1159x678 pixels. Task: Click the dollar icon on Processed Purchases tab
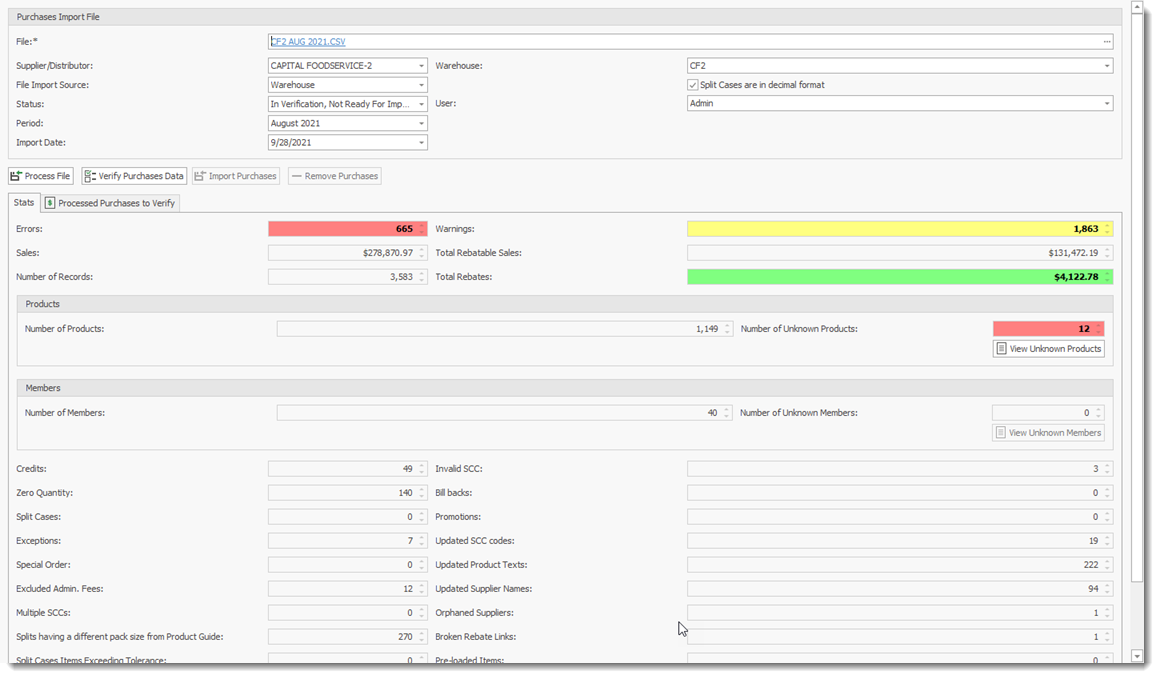pyautogui.click(x=51, y=202)
